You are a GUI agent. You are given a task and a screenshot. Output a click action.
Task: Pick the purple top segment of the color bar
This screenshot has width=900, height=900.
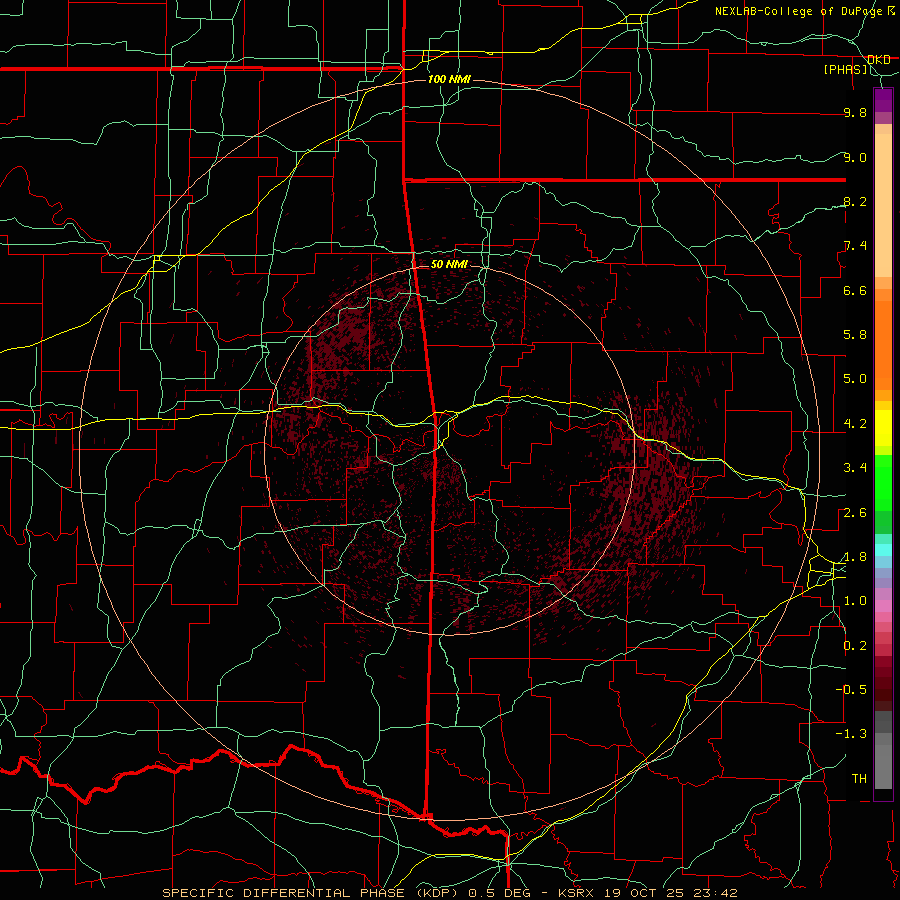pos(883,100)
